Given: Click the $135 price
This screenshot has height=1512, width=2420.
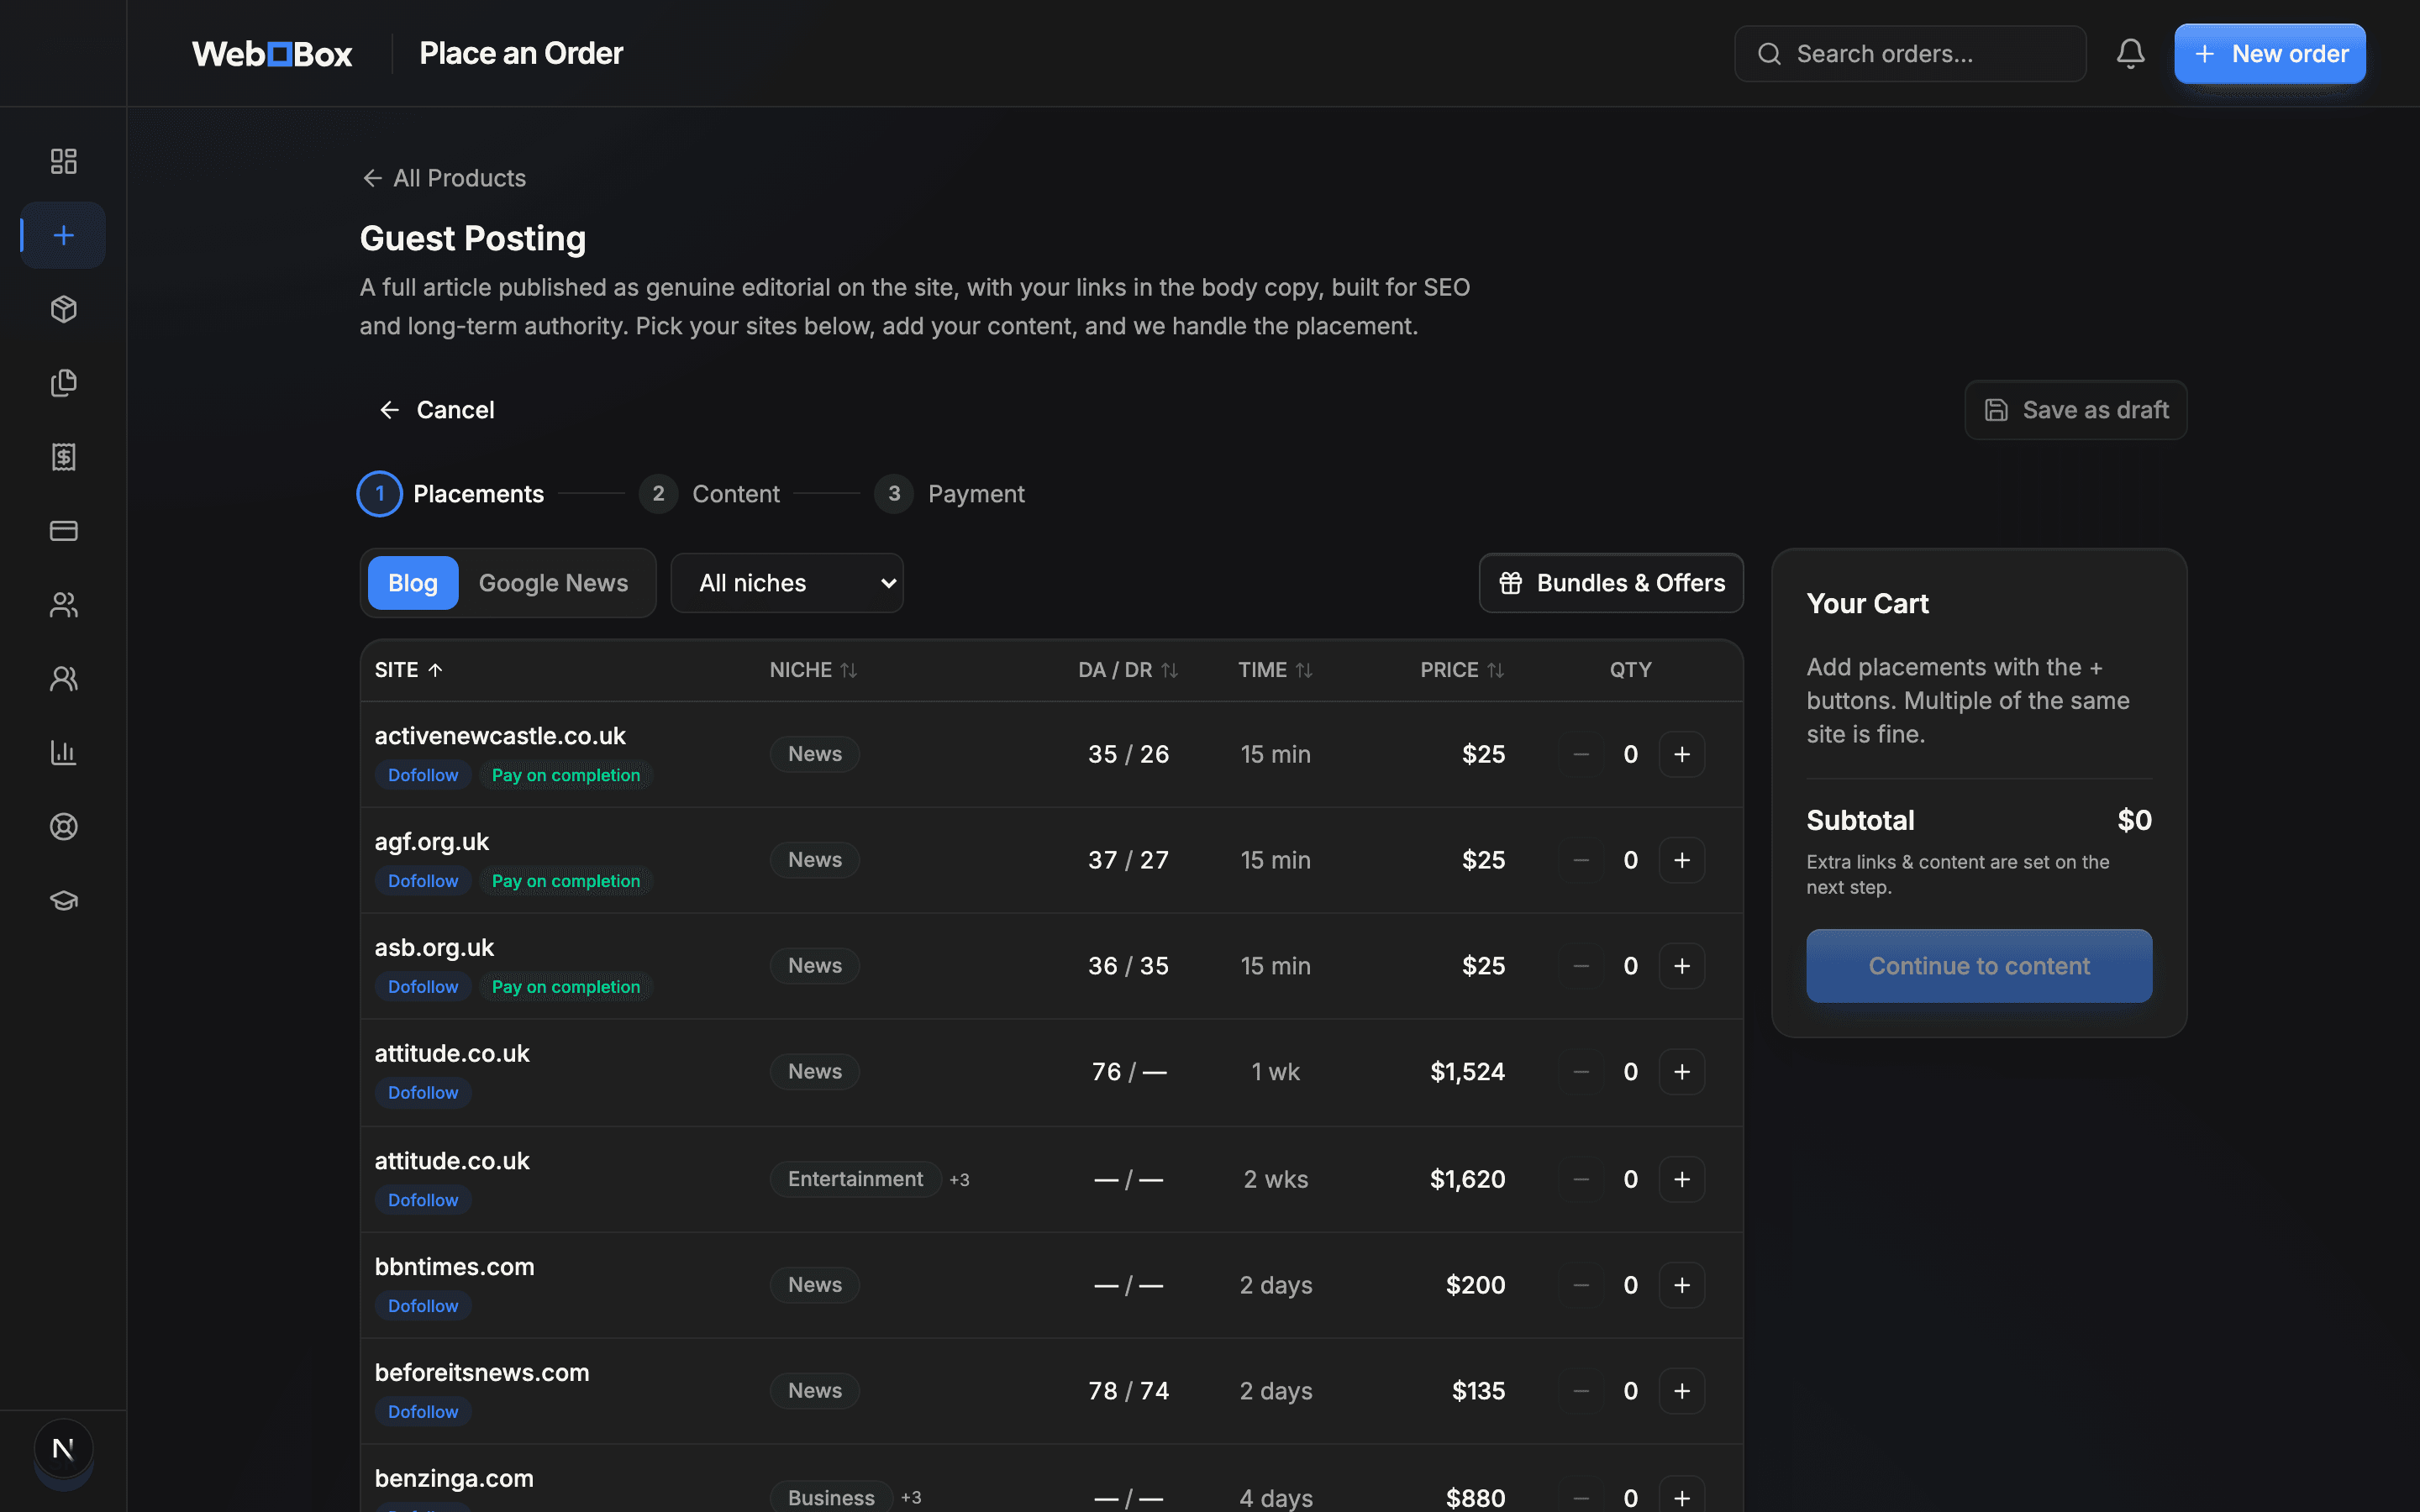Looking at the screenshot, I should (1478, 1391).
